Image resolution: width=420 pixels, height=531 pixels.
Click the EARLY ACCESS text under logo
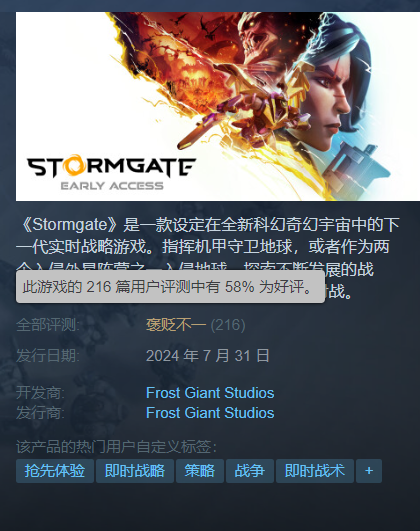coord(112,186)
